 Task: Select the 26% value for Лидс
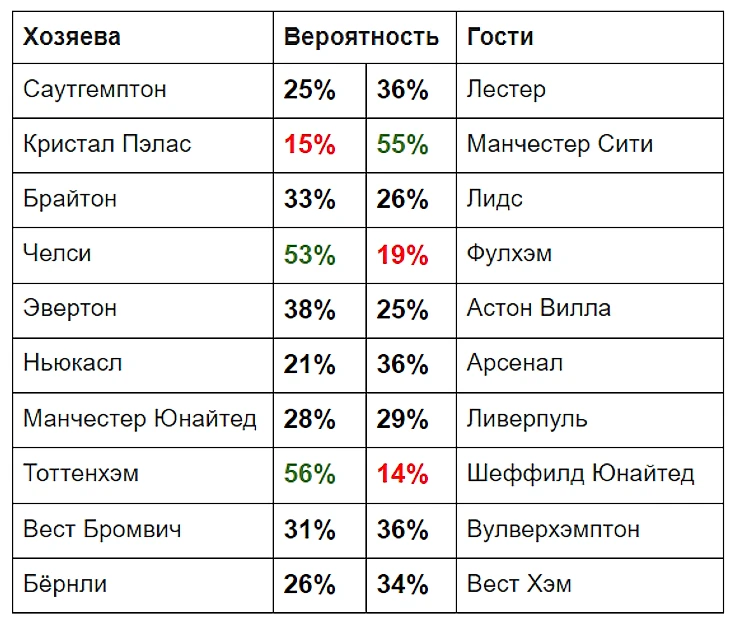pyautogui.click(x=402, y=200)
